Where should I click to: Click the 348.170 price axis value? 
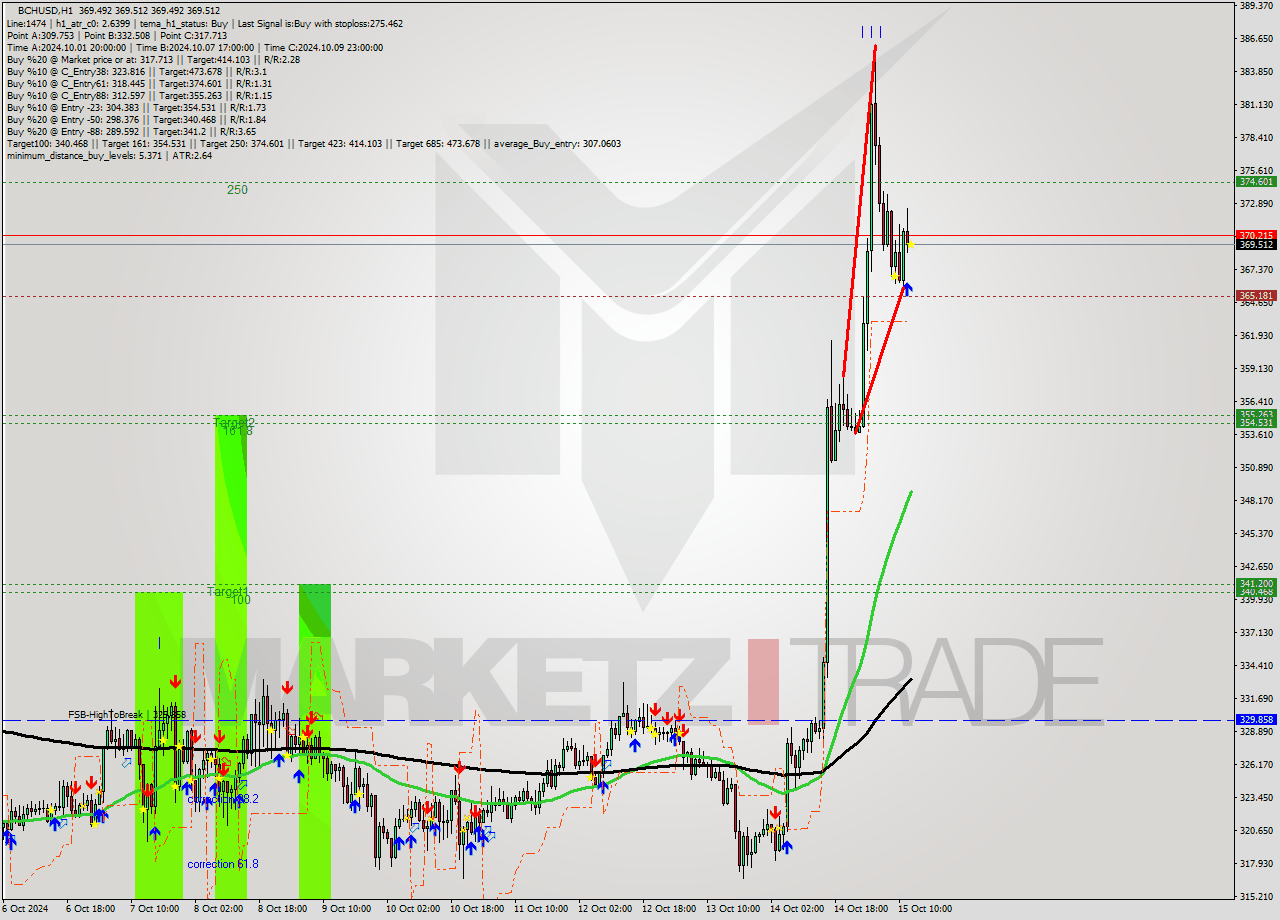(1255, 500)
